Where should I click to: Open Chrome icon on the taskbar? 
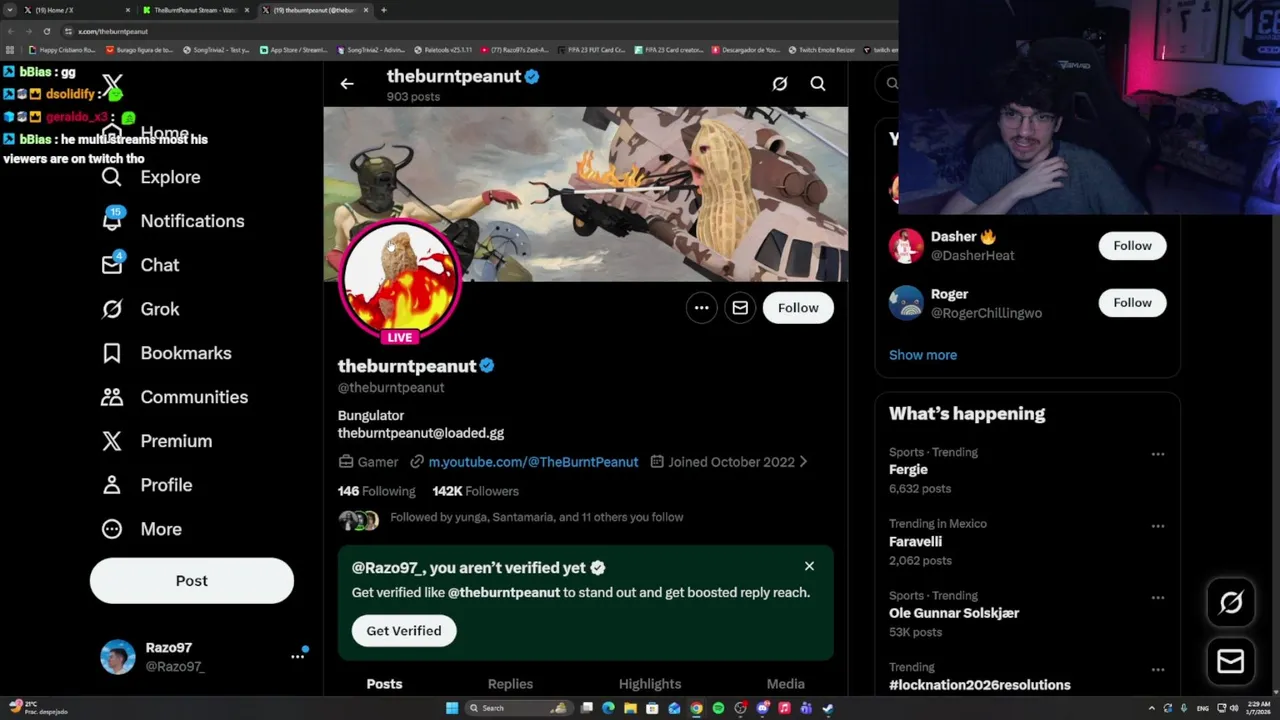pyautogui.click(x=696, y=708)
